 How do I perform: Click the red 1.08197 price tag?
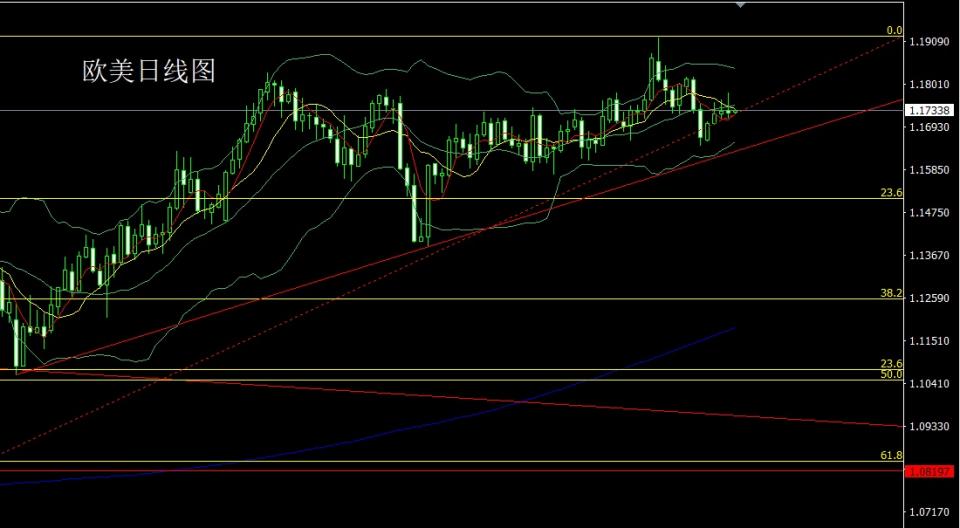pos(930,470)
